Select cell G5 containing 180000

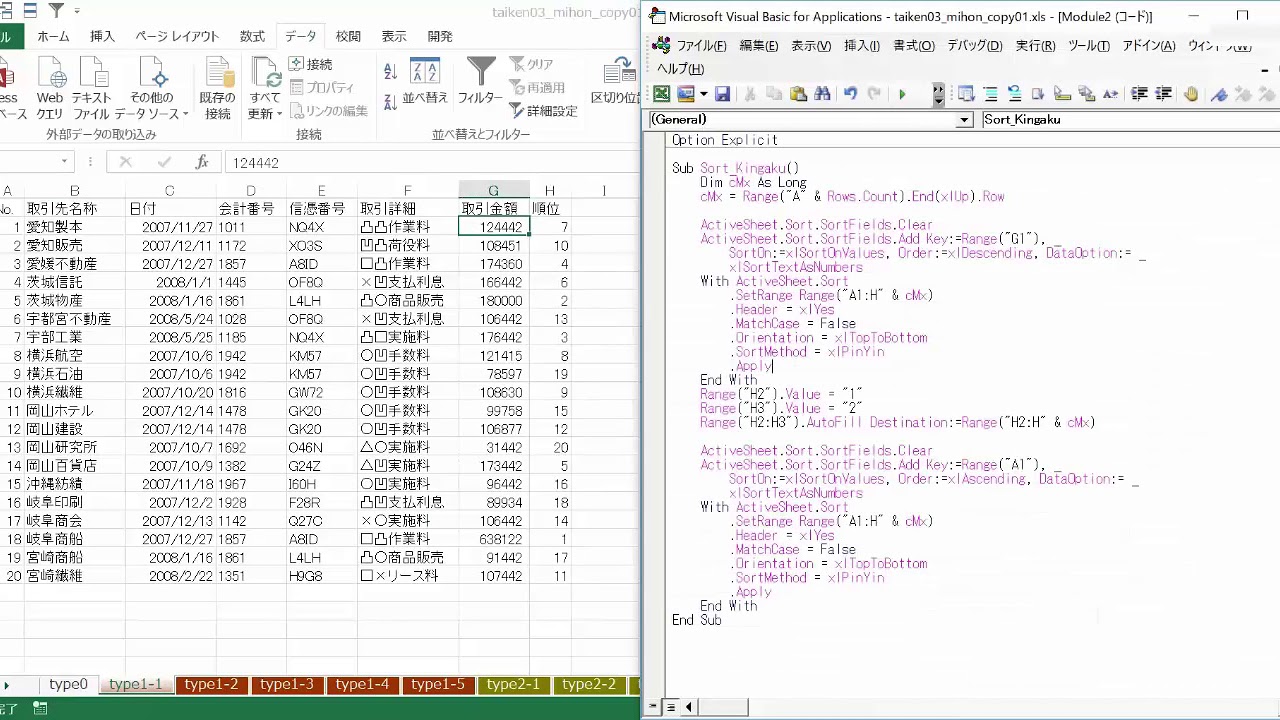point(493,300)
